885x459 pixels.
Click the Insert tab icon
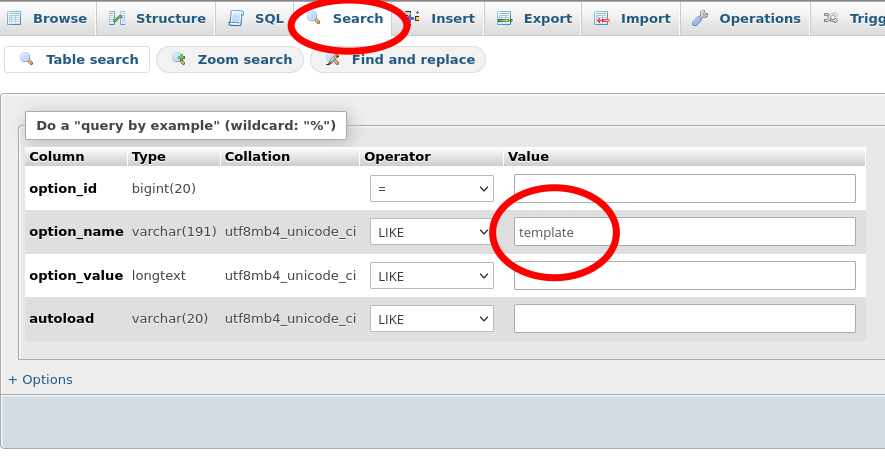(x=412, y=18)
